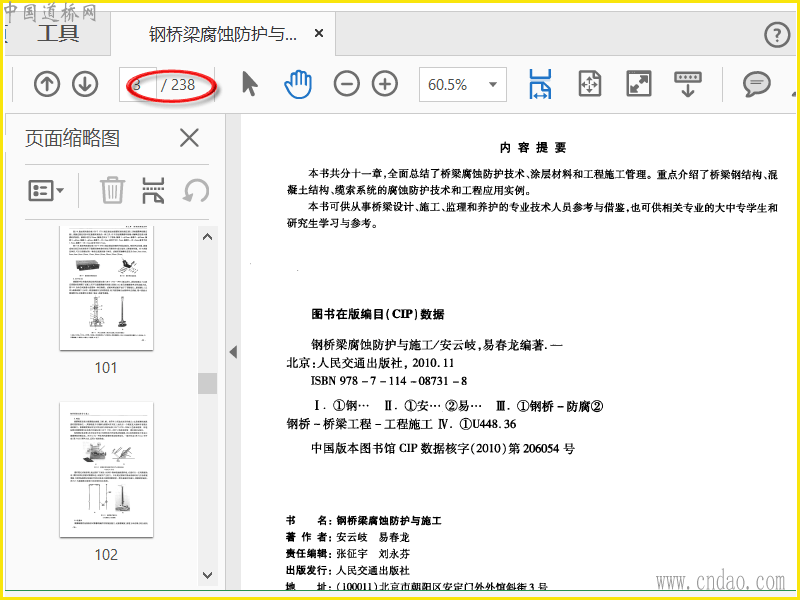Enable fit width scrolling mode
Viewport: 800px width, 600px height.
point(540,84)
